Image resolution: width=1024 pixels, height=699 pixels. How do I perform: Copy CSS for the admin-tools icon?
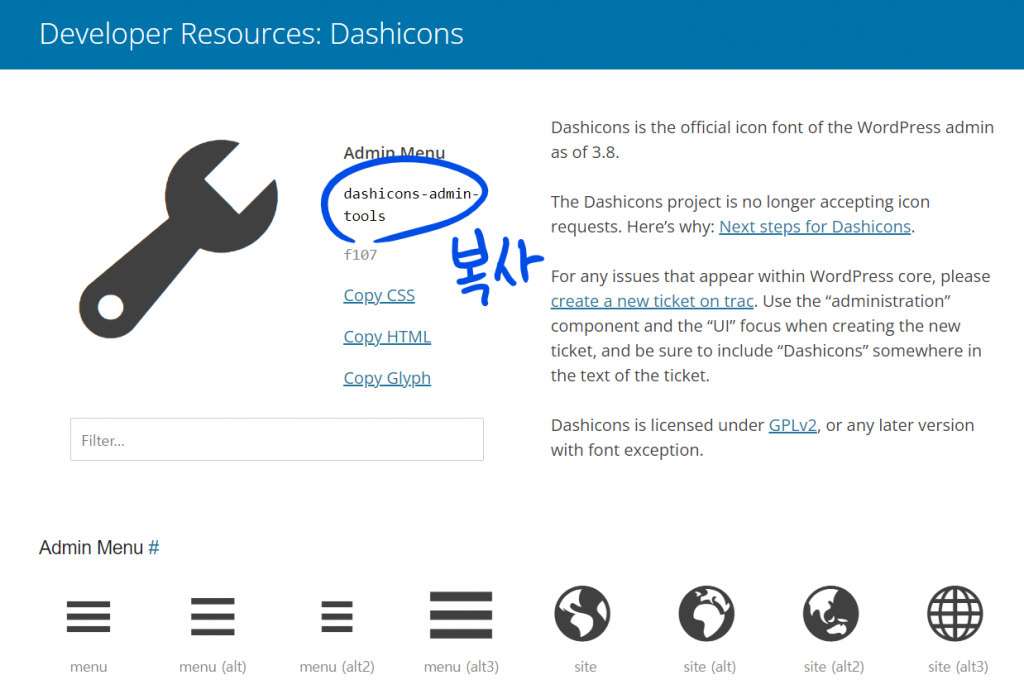click(x=379, y=295)
